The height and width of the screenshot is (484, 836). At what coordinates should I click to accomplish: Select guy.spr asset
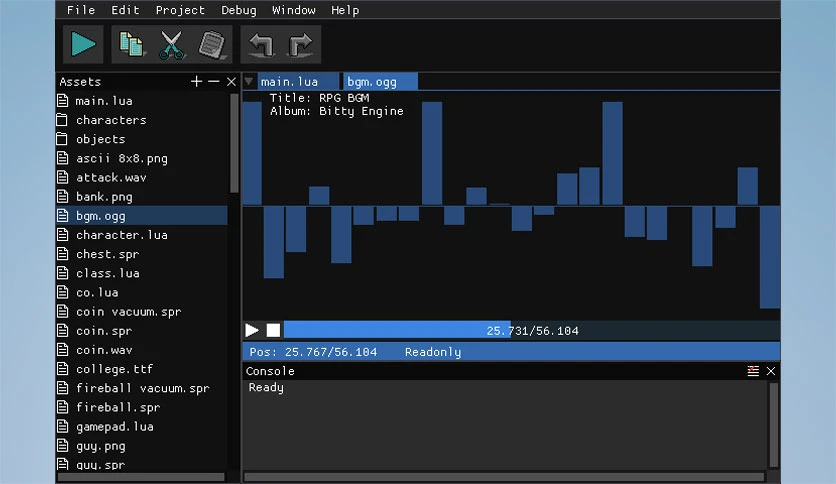[142, 465]
